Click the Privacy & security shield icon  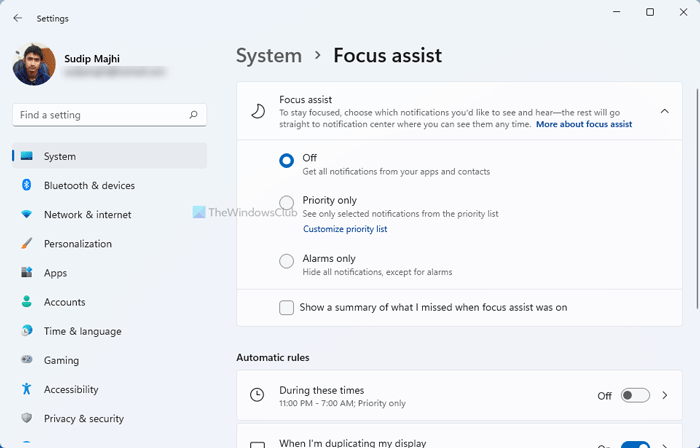(26, 418)
